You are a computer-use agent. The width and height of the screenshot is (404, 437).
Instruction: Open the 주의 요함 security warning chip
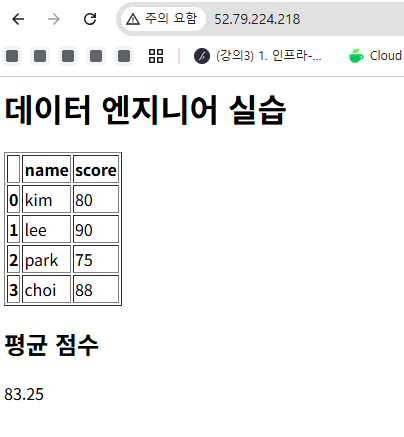coord(163,19)
